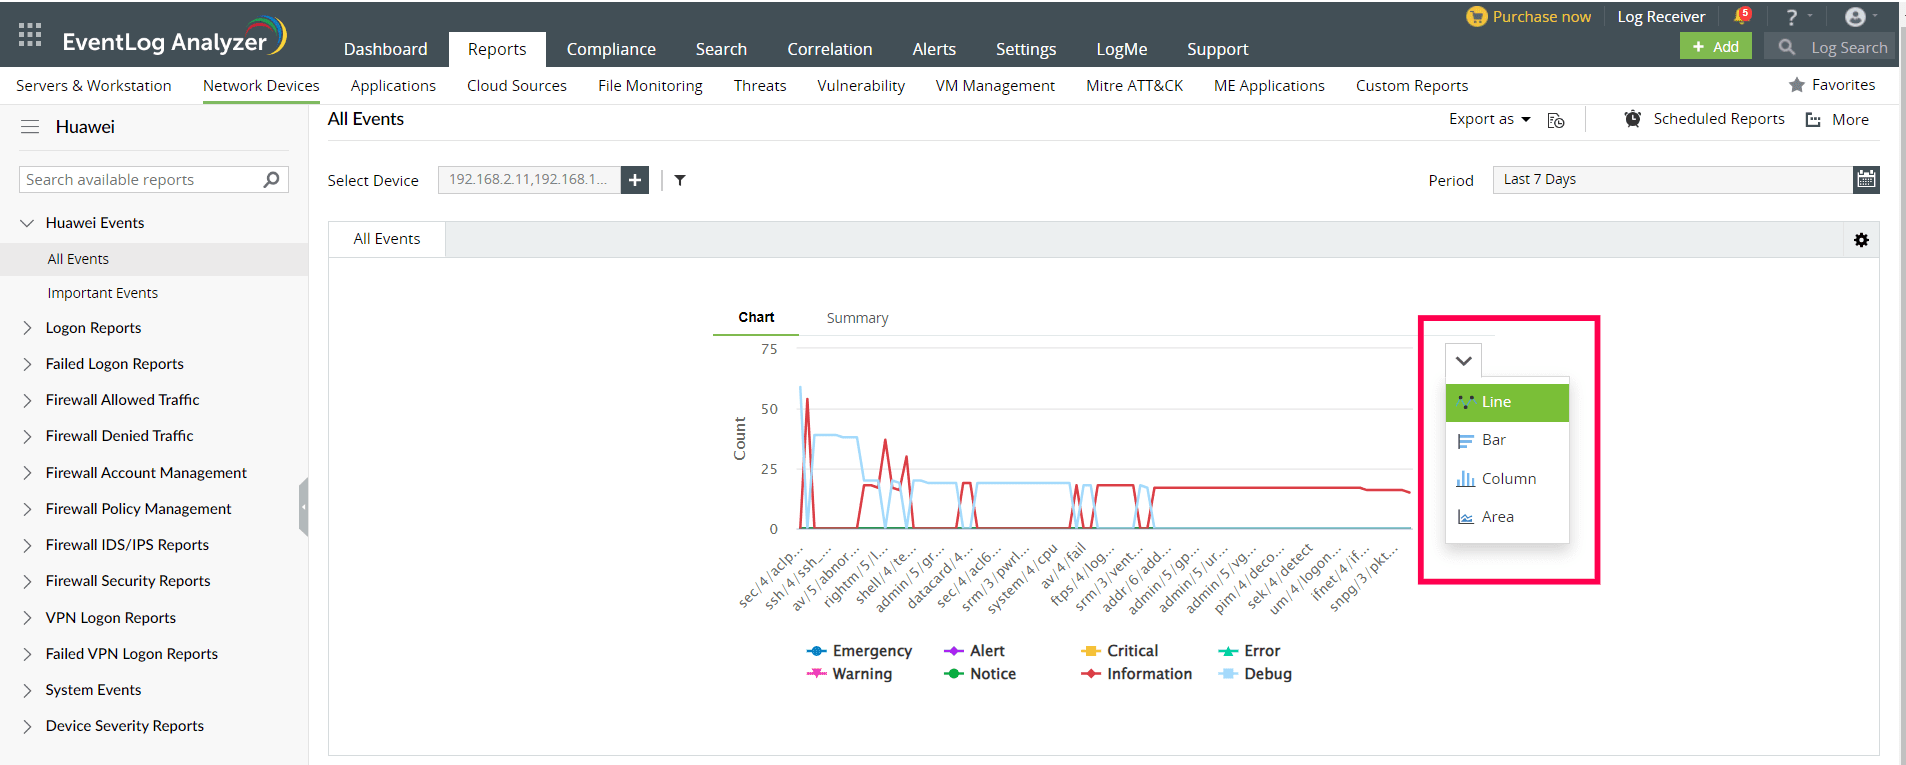Toggle the Information legend series

click(x=1137, y=674)
